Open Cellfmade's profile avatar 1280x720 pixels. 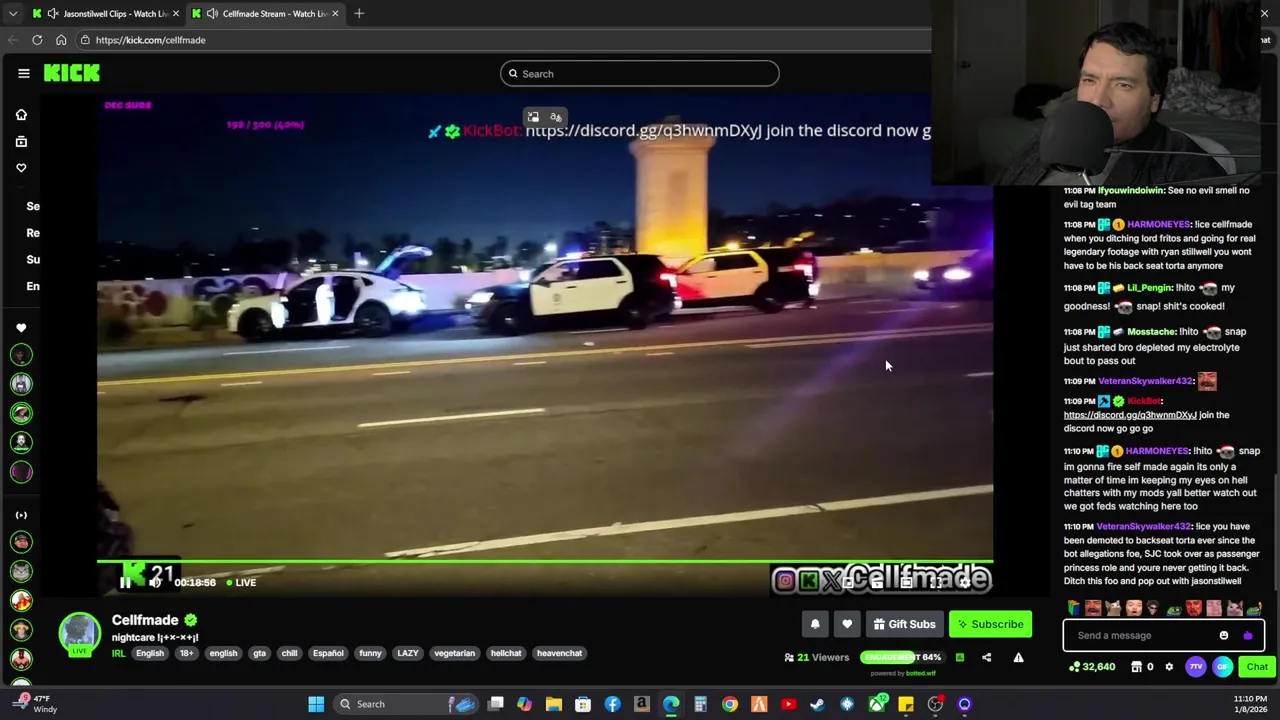click(x=79, y=633)
